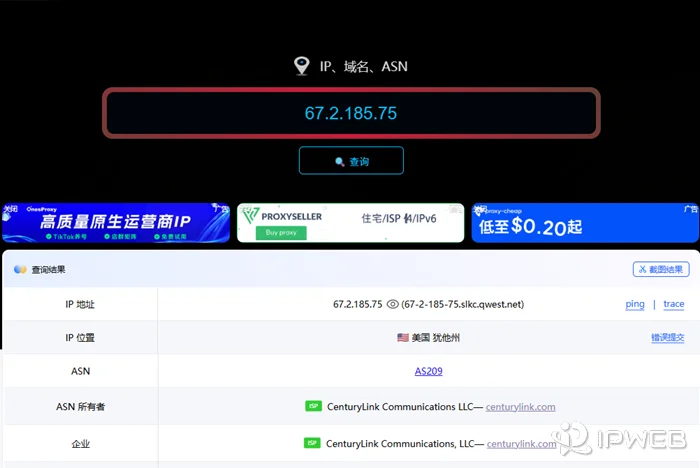Screen dimensions: 700x468
Task: Click the location pin icon above the search box
Action: [302, 66]
